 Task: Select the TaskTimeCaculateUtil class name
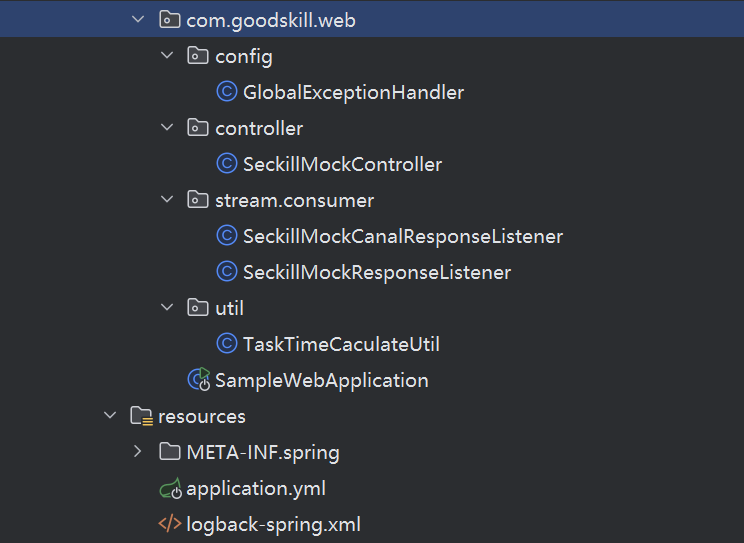point(341,345)
